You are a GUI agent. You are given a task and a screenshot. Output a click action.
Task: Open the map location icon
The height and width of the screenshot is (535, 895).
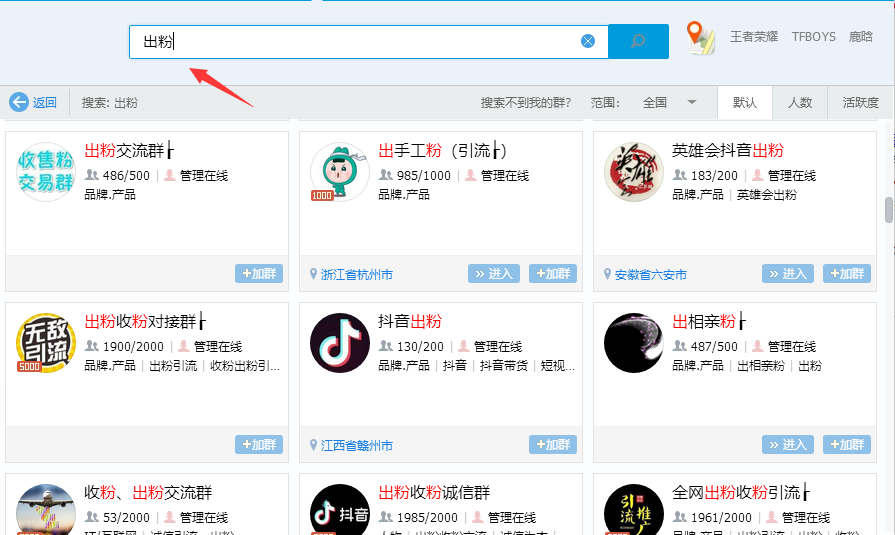pyautogui.click(x=700, y=38)
